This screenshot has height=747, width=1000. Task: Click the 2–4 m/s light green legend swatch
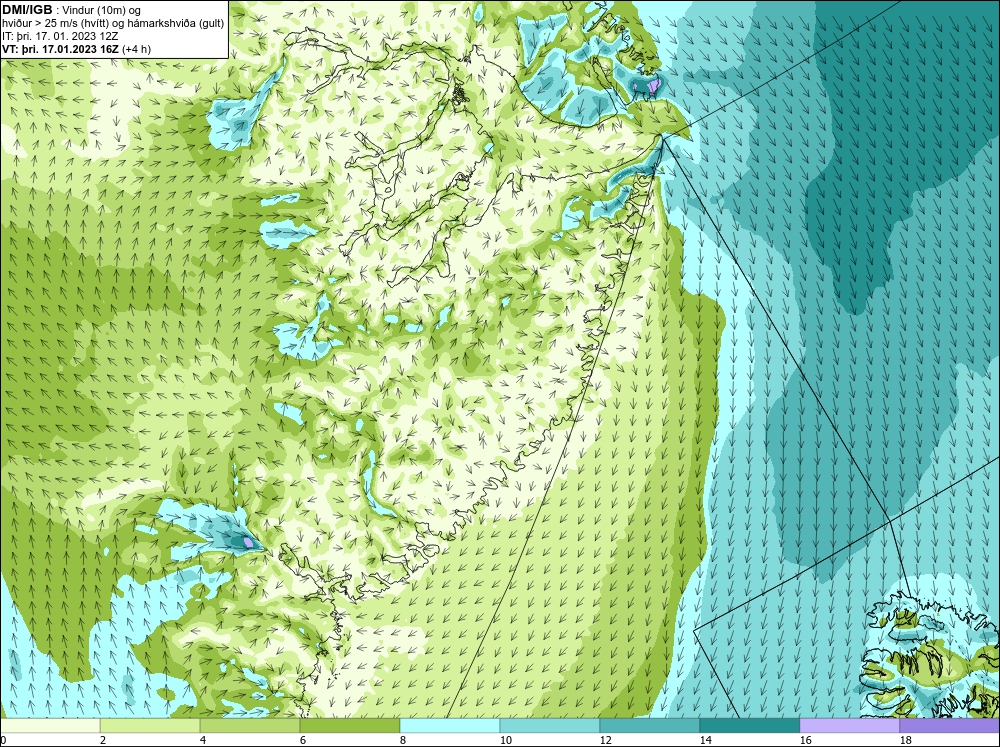(150, 726)
